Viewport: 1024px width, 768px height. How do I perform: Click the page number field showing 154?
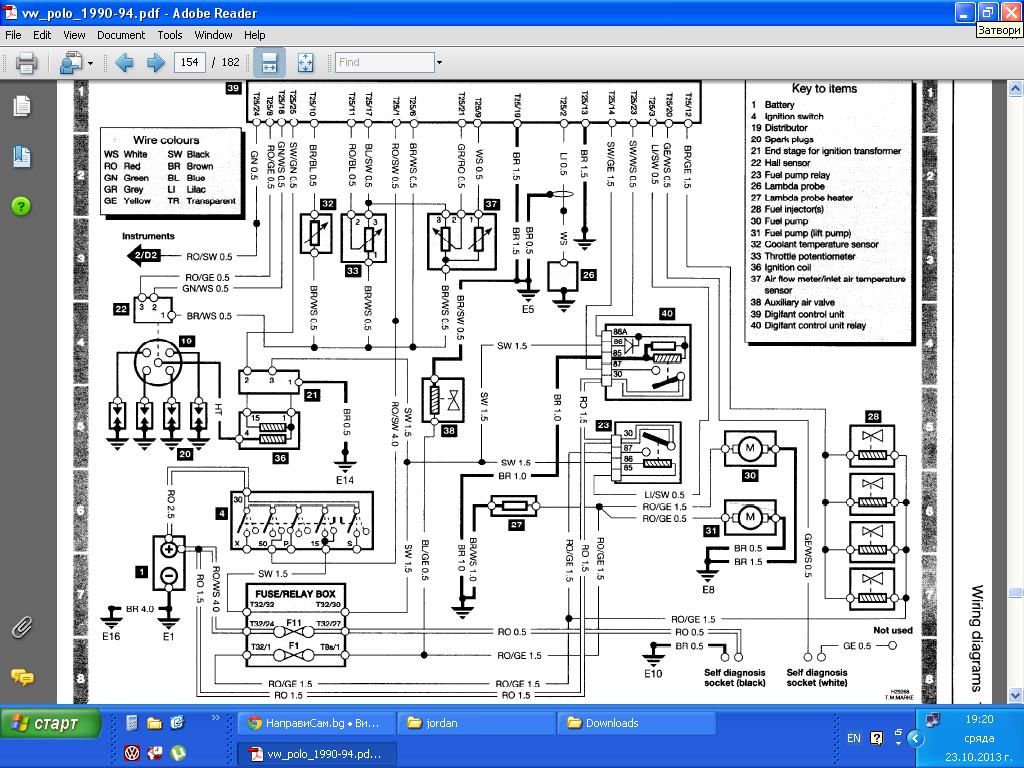(x=189, y=62)
